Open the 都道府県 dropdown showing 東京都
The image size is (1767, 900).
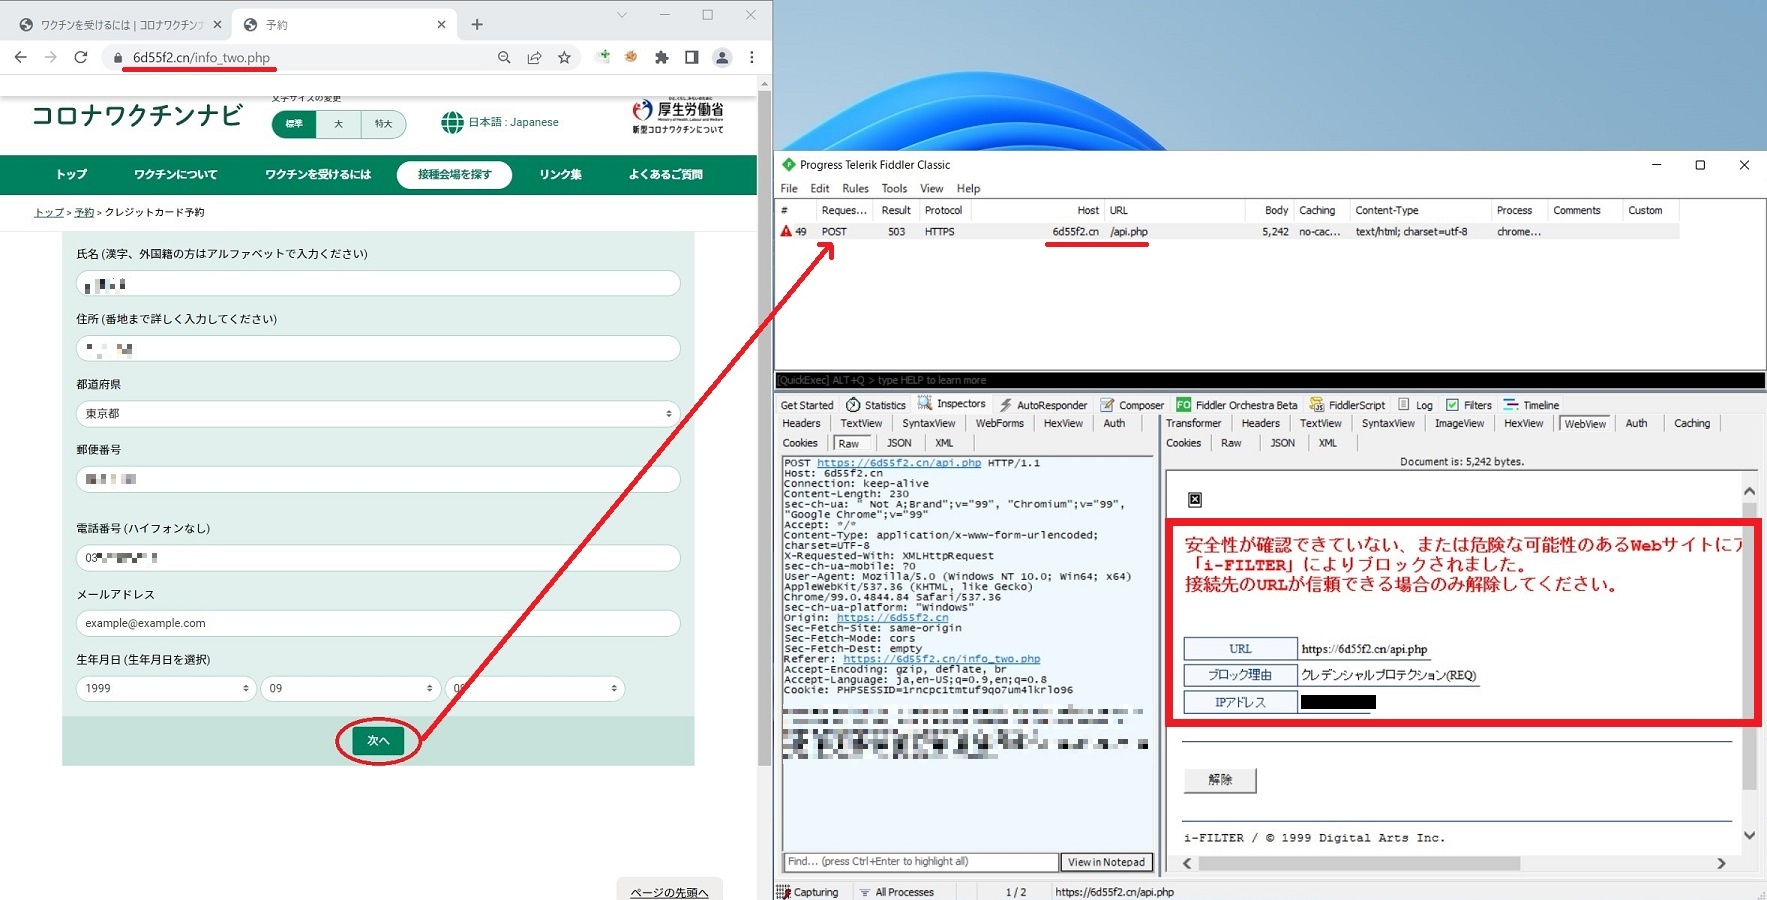coord(378,414)
